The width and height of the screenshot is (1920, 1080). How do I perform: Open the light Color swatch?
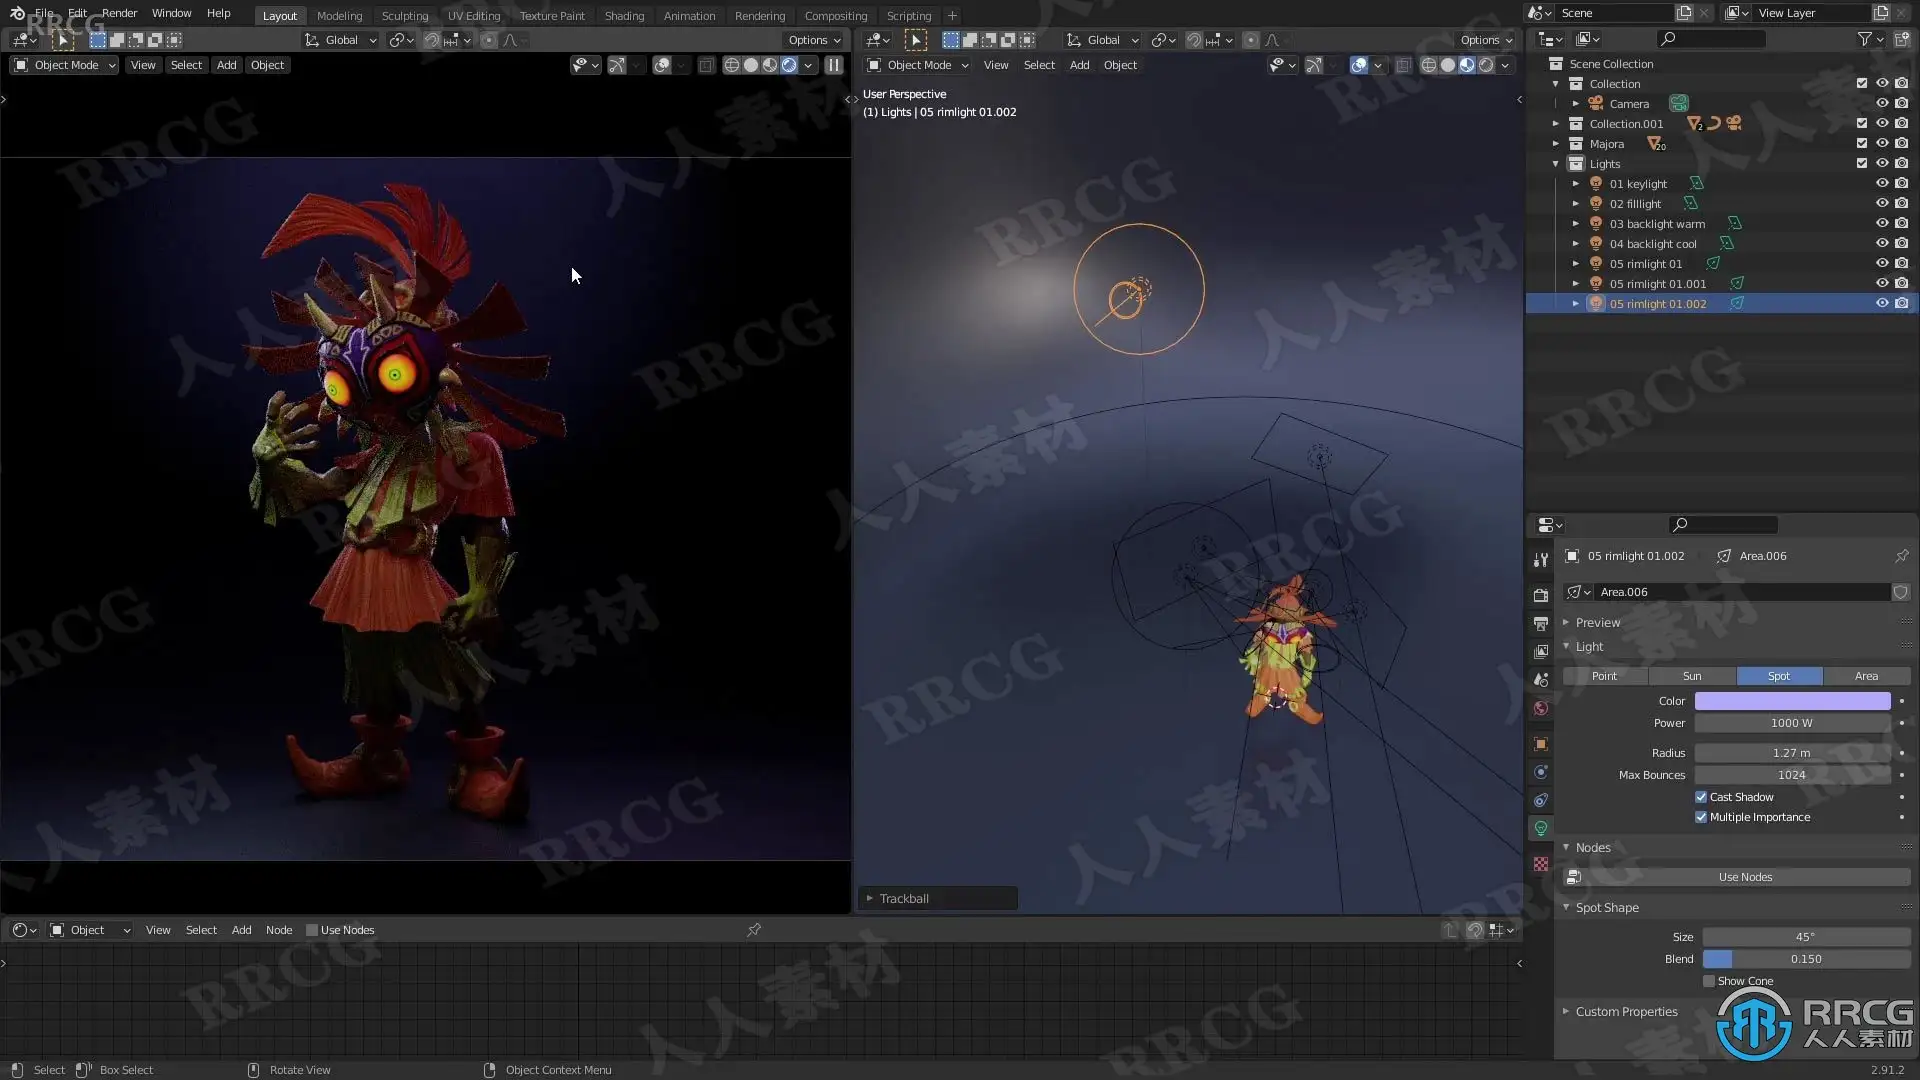pyautogui.click(x=1792, y=701)
